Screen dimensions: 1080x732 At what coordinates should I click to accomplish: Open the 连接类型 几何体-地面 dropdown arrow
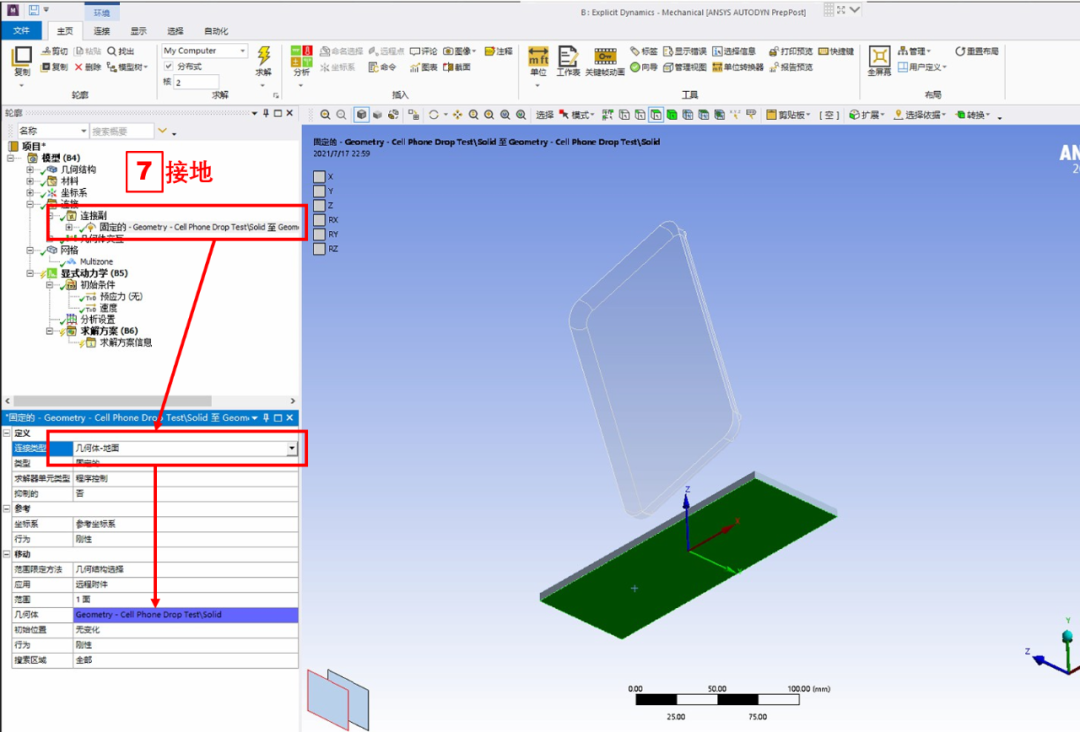click(x=292, y=448)
